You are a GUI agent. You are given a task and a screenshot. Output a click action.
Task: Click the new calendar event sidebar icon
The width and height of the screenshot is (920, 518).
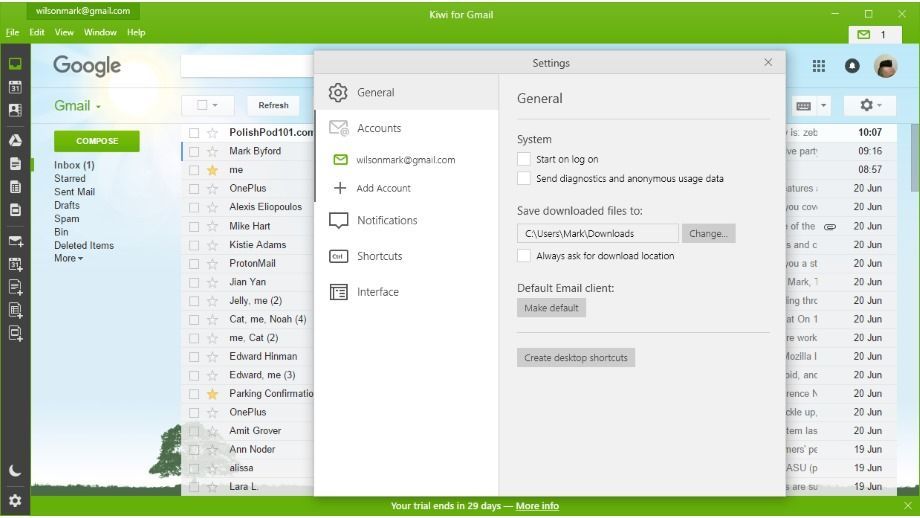point(15,264)
